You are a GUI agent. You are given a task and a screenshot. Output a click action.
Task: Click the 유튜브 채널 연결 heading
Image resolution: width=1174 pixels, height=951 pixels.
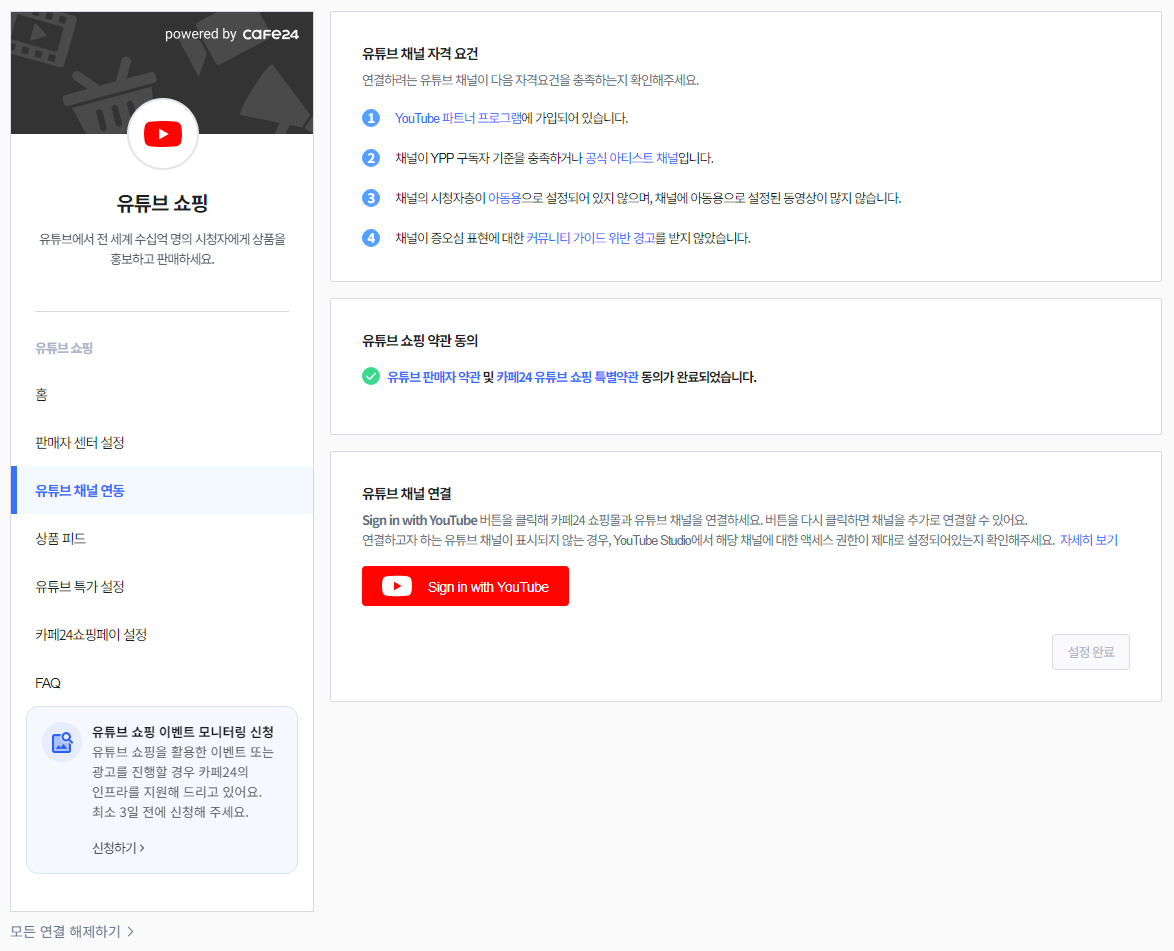407,493
